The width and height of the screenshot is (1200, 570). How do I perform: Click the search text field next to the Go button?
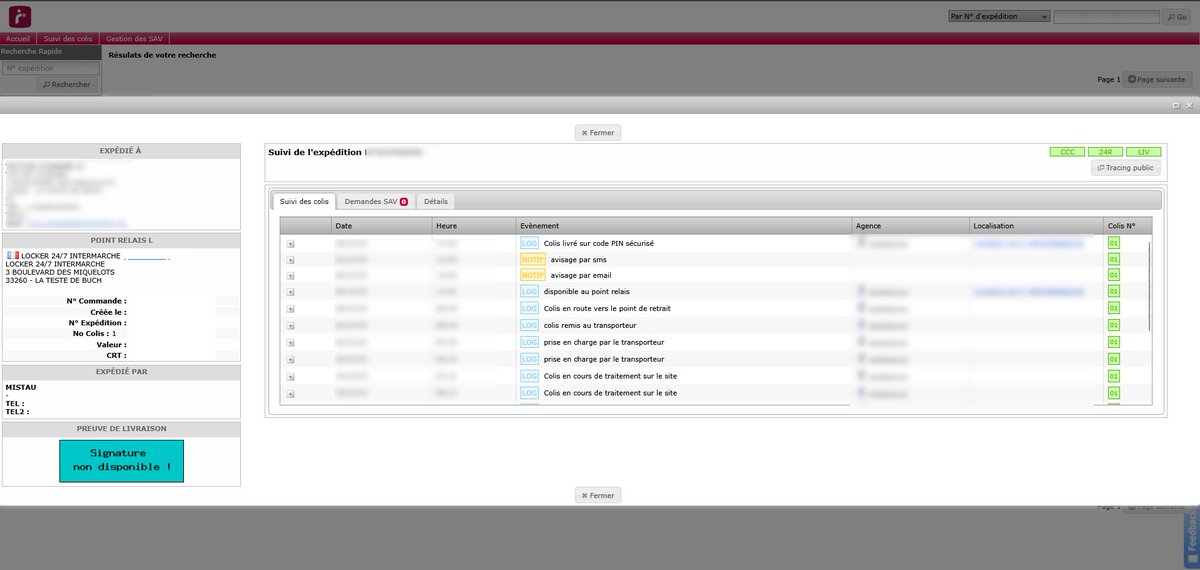(1106, 17)
